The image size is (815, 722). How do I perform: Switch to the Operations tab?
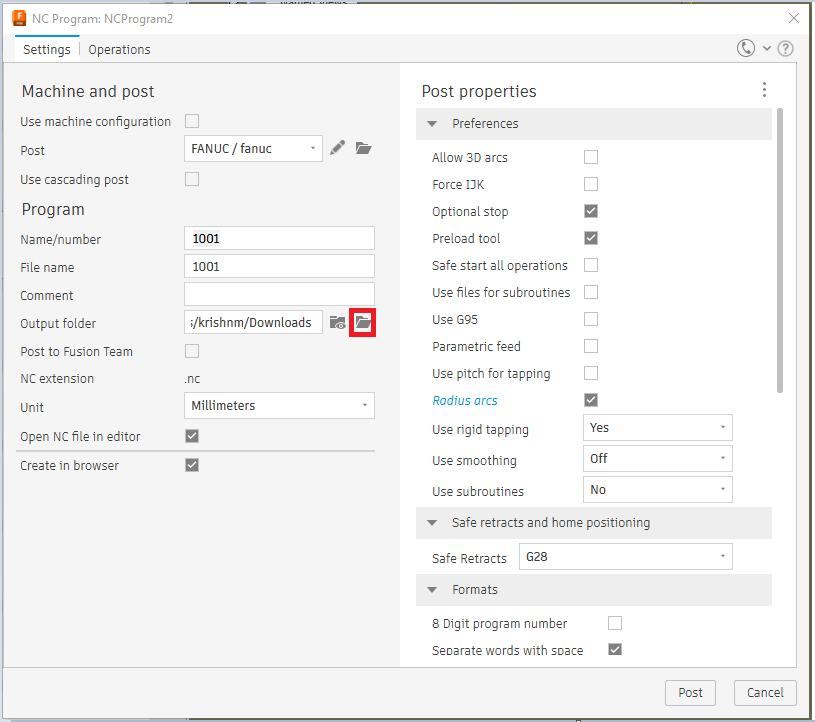pos(119,49)
